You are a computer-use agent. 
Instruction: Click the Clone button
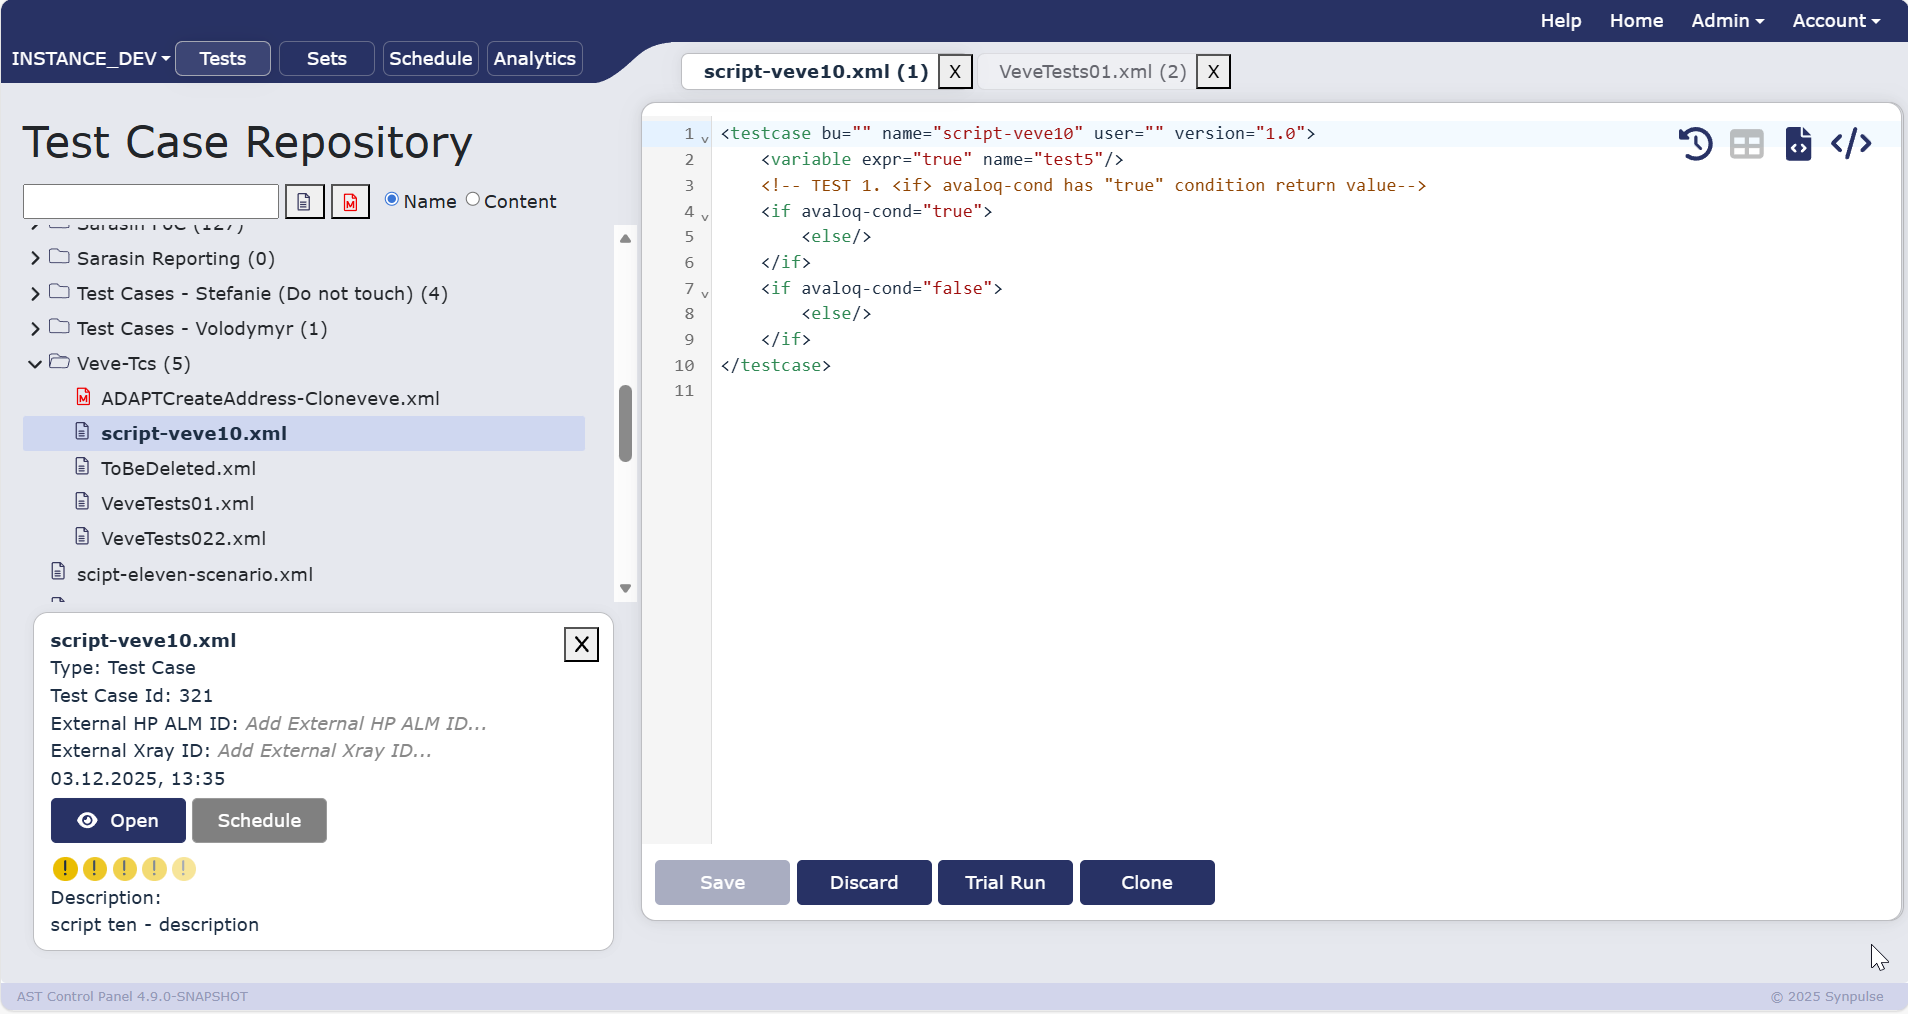pyautogui.click(x=1147, y=882)
